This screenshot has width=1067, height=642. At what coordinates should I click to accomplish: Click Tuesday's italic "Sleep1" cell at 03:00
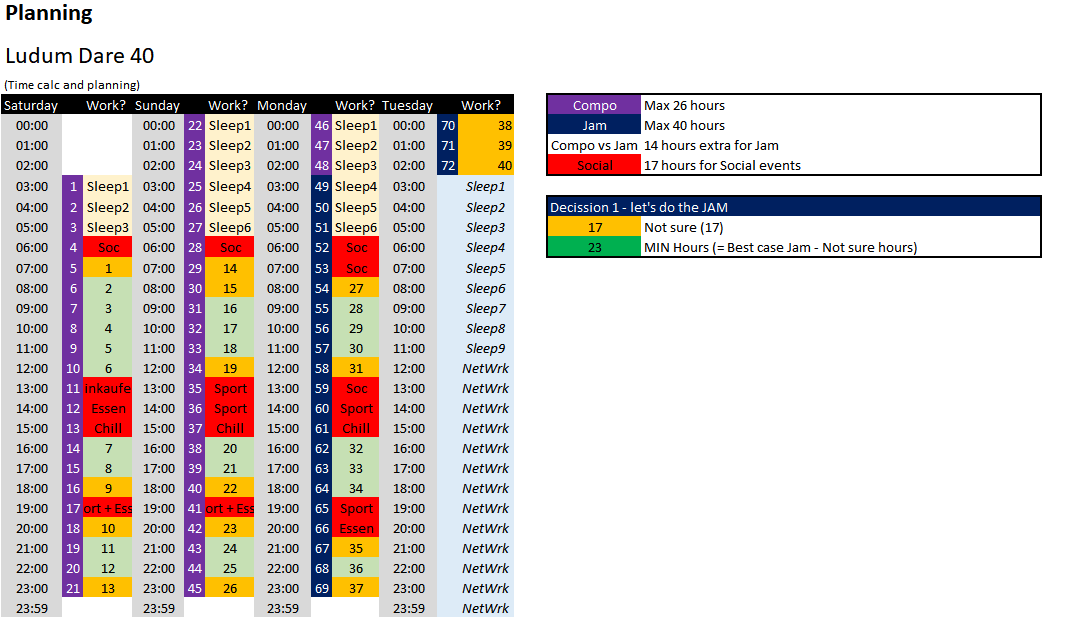(485, 187)
